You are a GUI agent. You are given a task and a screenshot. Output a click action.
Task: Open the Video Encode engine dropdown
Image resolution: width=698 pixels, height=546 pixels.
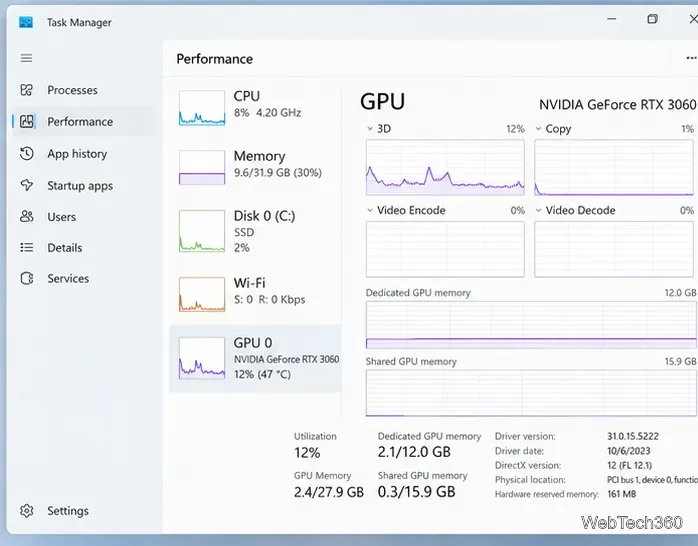coord(369,210)
